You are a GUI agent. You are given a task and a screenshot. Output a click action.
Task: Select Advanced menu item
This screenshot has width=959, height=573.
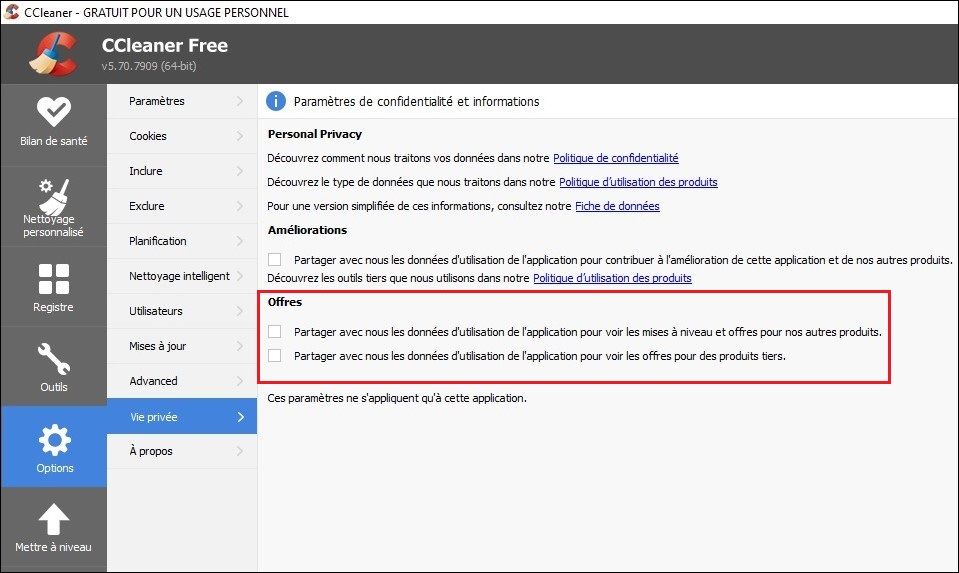coord(182,381)
